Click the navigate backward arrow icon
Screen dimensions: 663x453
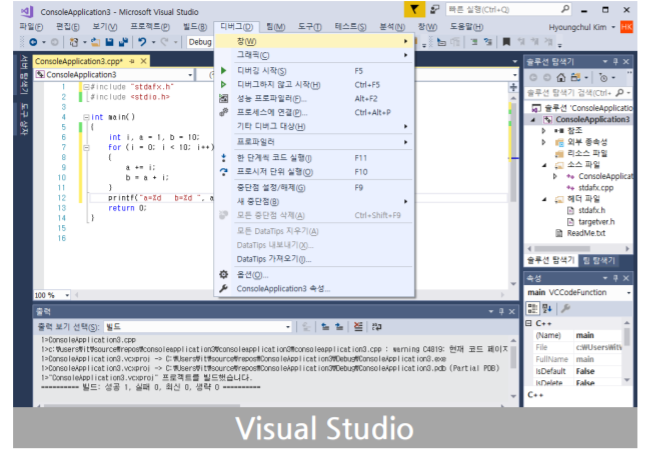pos(33,42)
